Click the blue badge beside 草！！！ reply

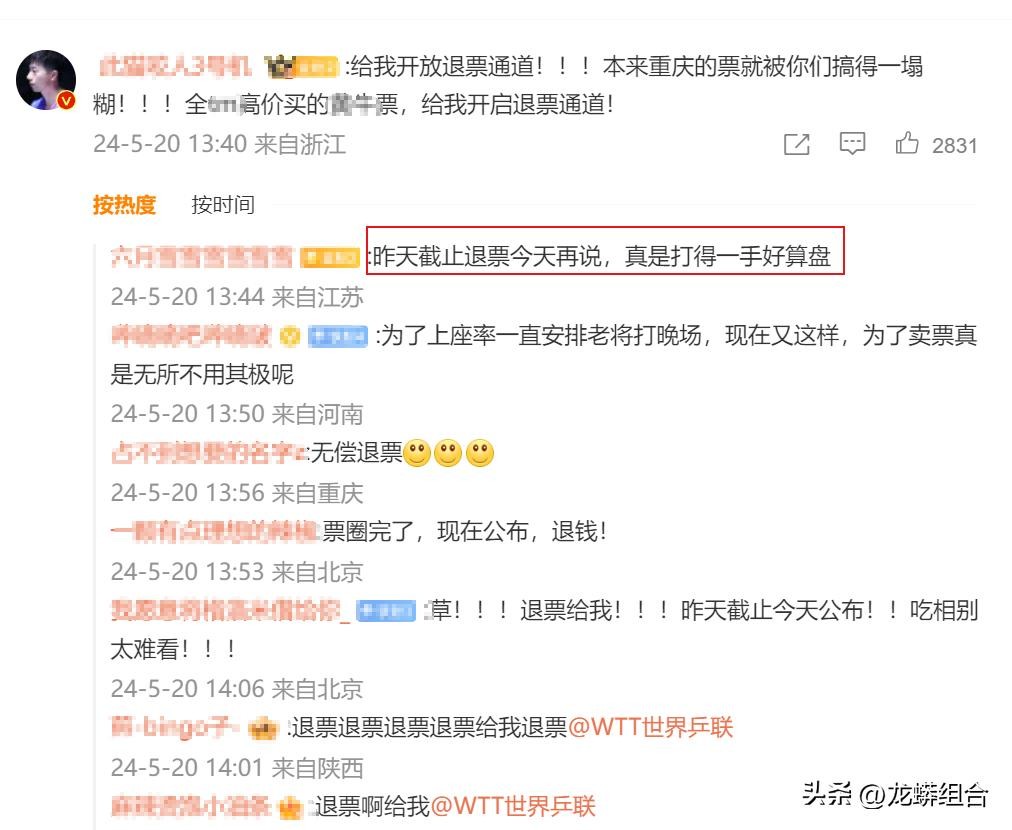386,611
